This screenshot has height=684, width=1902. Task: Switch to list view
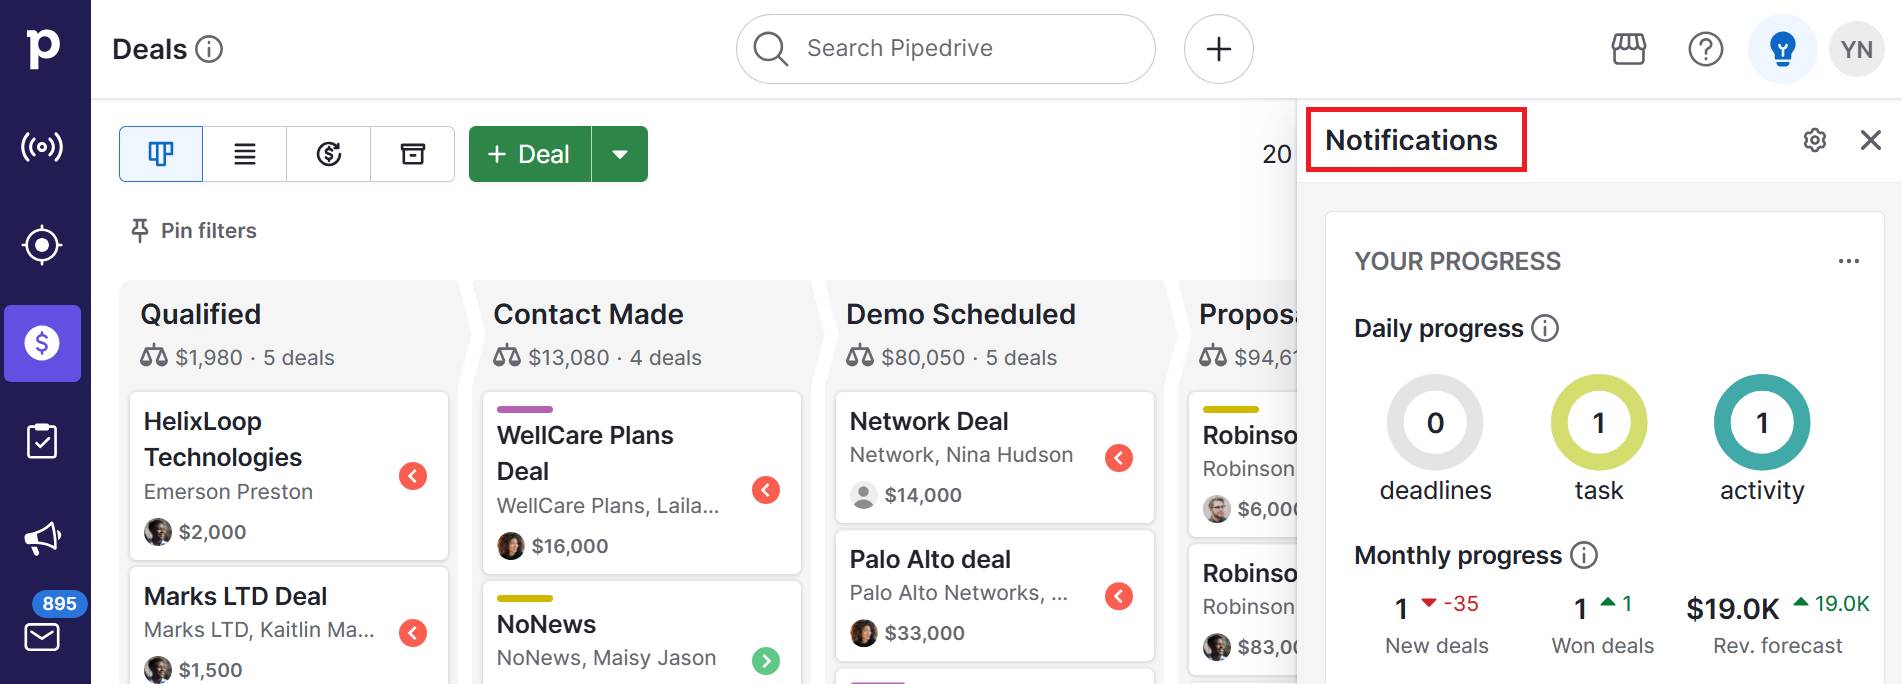tap(245, 154)
